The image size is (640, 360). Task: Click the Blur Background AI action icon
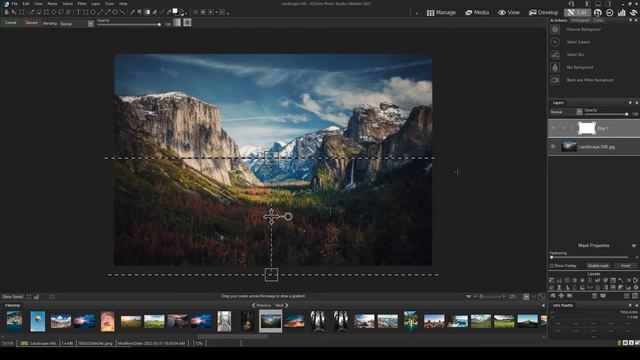click(555, 67)
